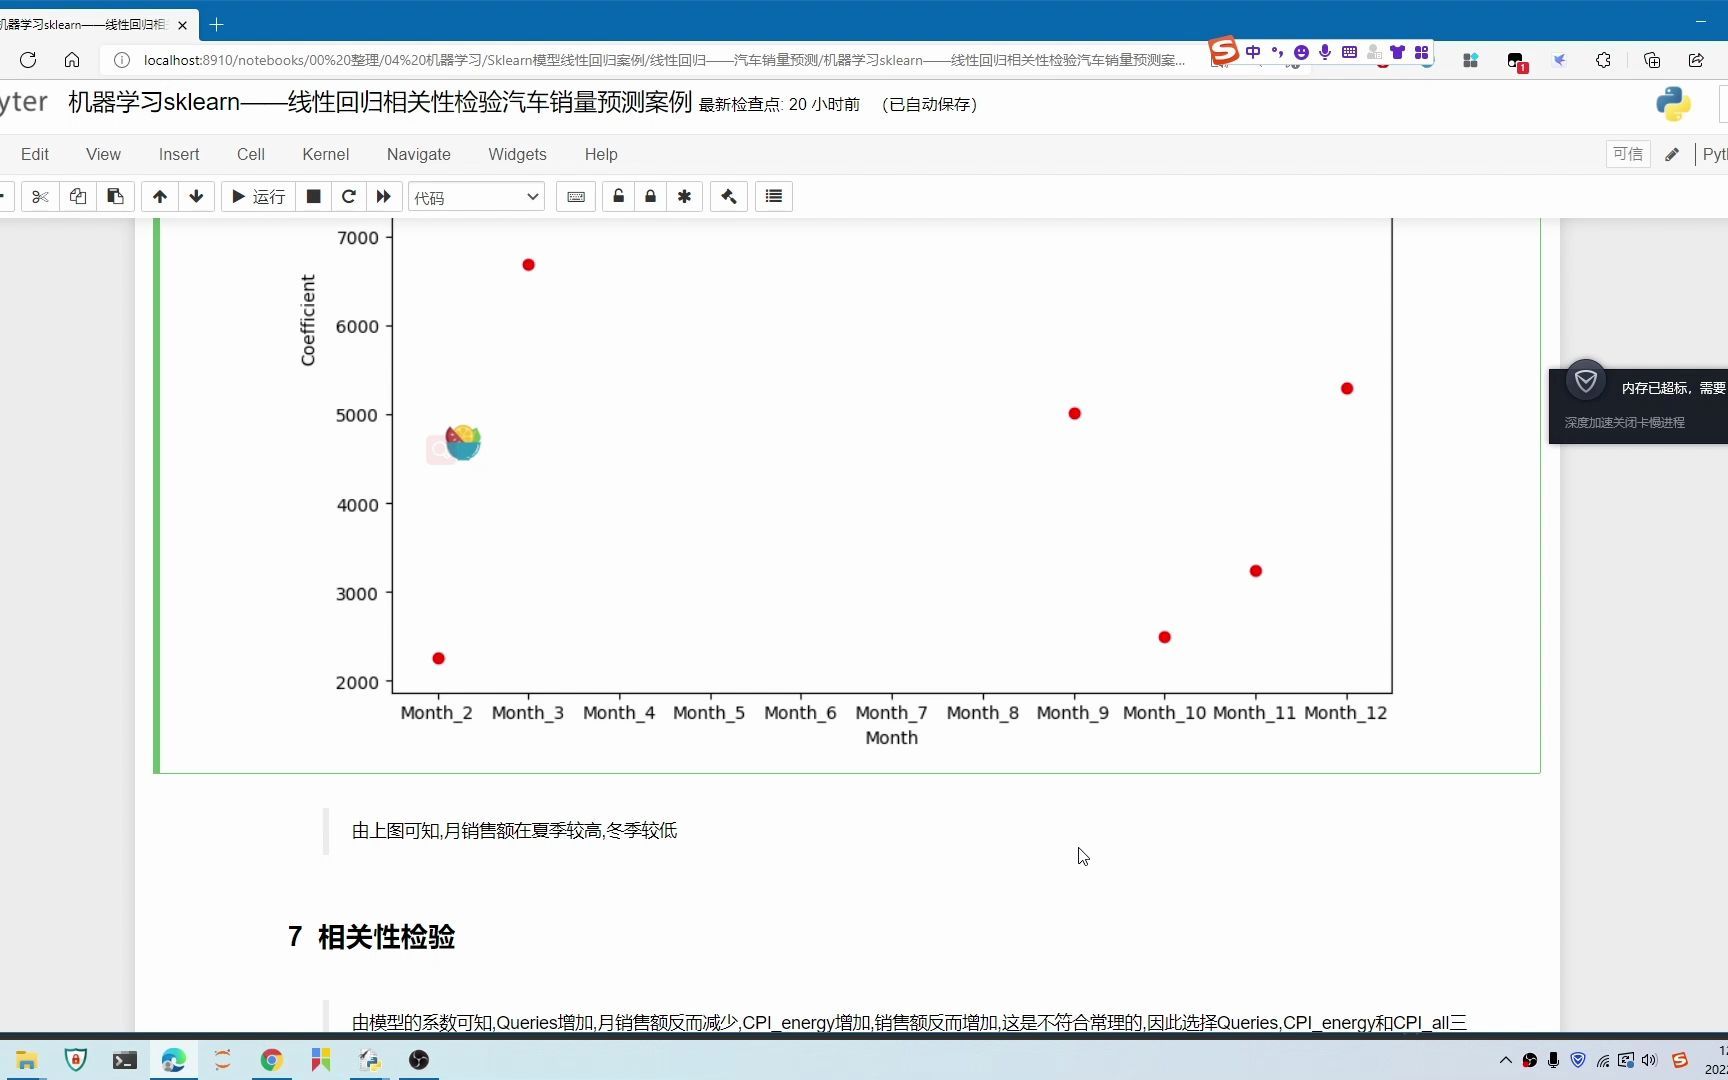This screenshot has height=1080, width=1728.
Task: Restart the kernel via refresh icon
Action: click(x=349, y=196)
